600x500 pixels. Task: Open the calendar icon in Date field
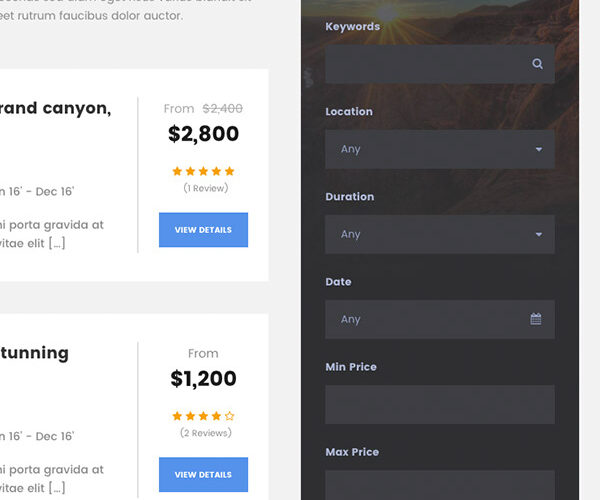point(536,319)
